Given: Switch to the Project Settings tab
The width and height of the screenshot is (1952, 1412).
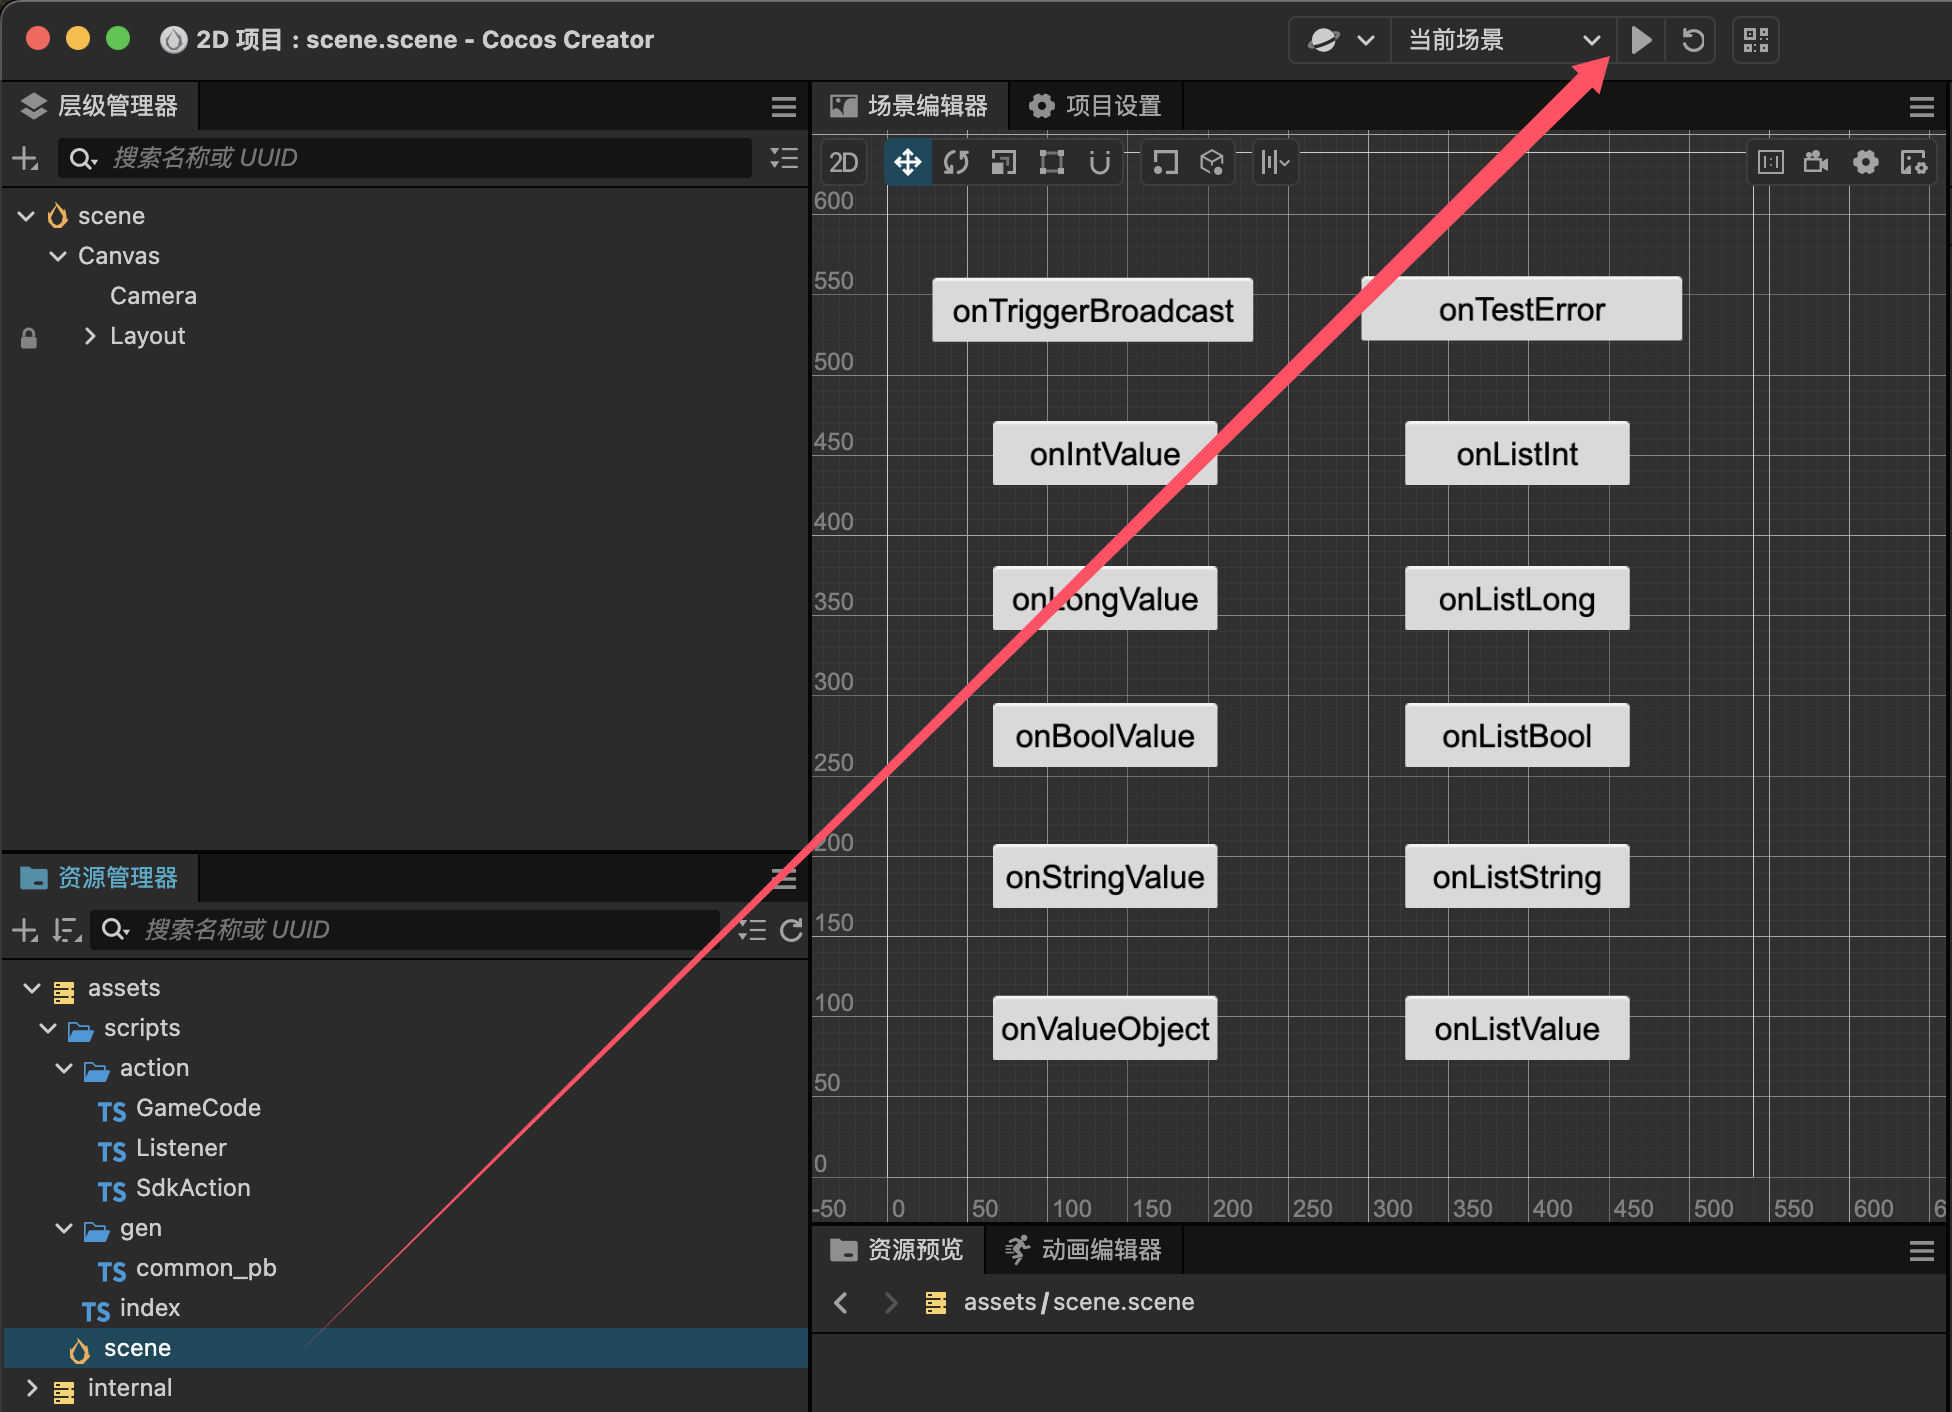Looking at the screenshot, I should pos(1096,106).
